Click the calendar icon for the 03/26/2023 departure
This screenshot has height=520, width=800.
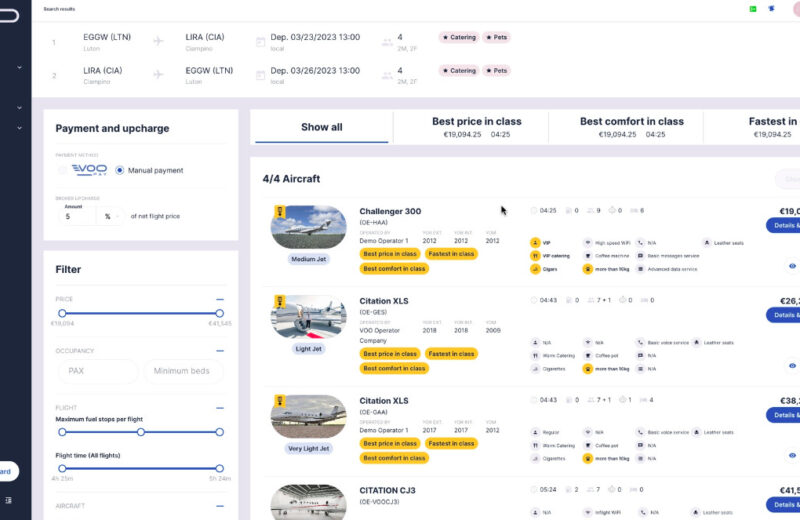(x=260, y=75)
